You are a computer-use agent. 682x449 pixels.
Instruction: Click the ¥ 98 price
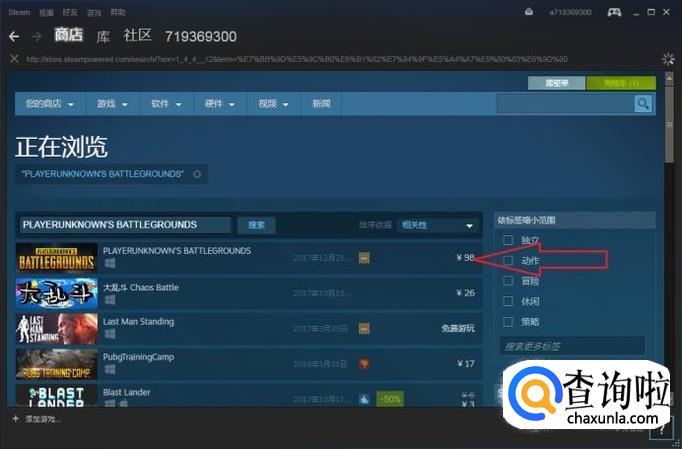pyautogui.click(x=465, y=258)
